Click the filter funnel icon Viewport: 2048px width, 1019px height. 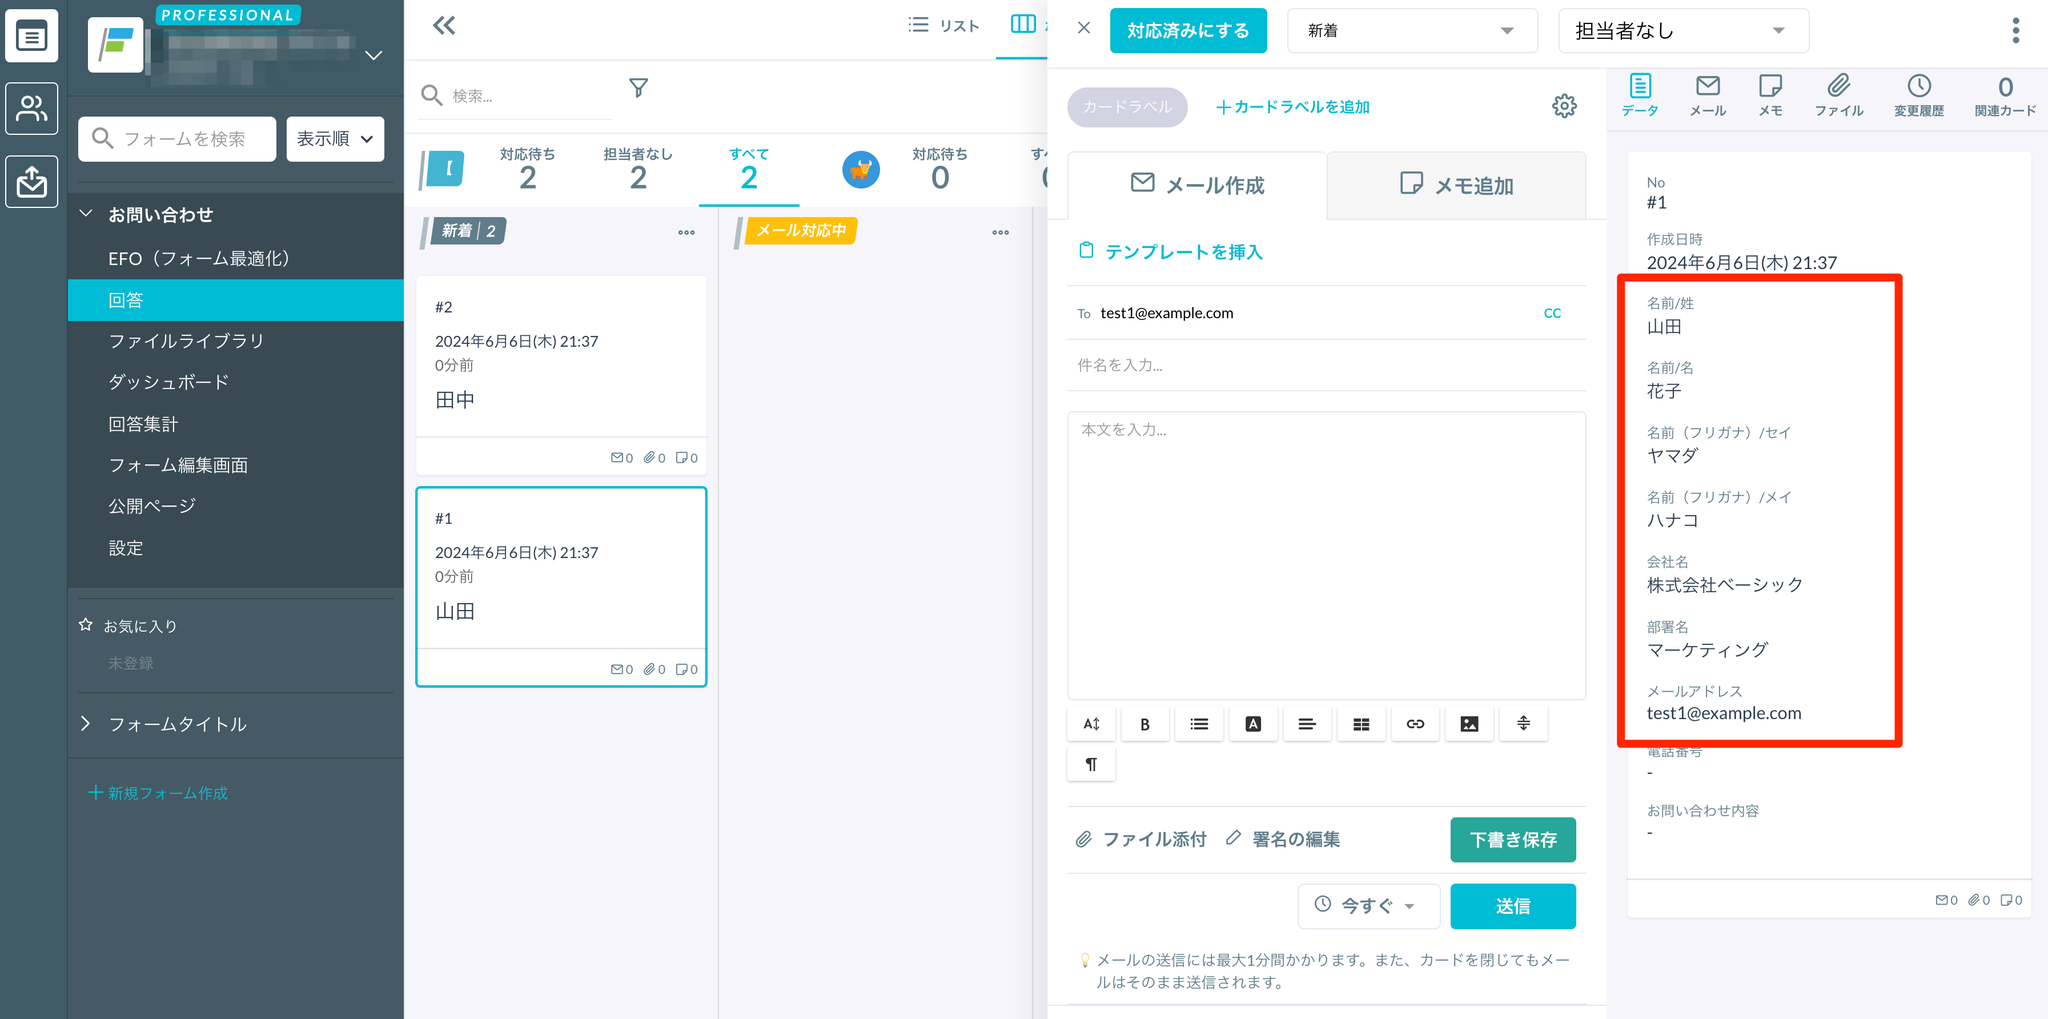[638, 89]
